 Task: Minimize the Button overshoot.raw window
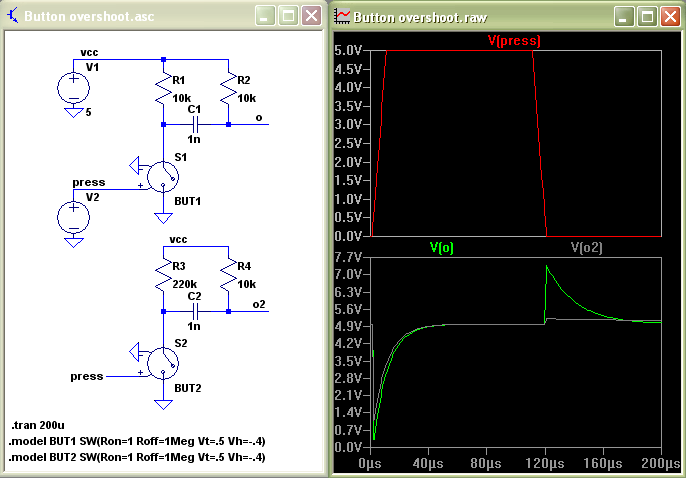pos(624,17)
